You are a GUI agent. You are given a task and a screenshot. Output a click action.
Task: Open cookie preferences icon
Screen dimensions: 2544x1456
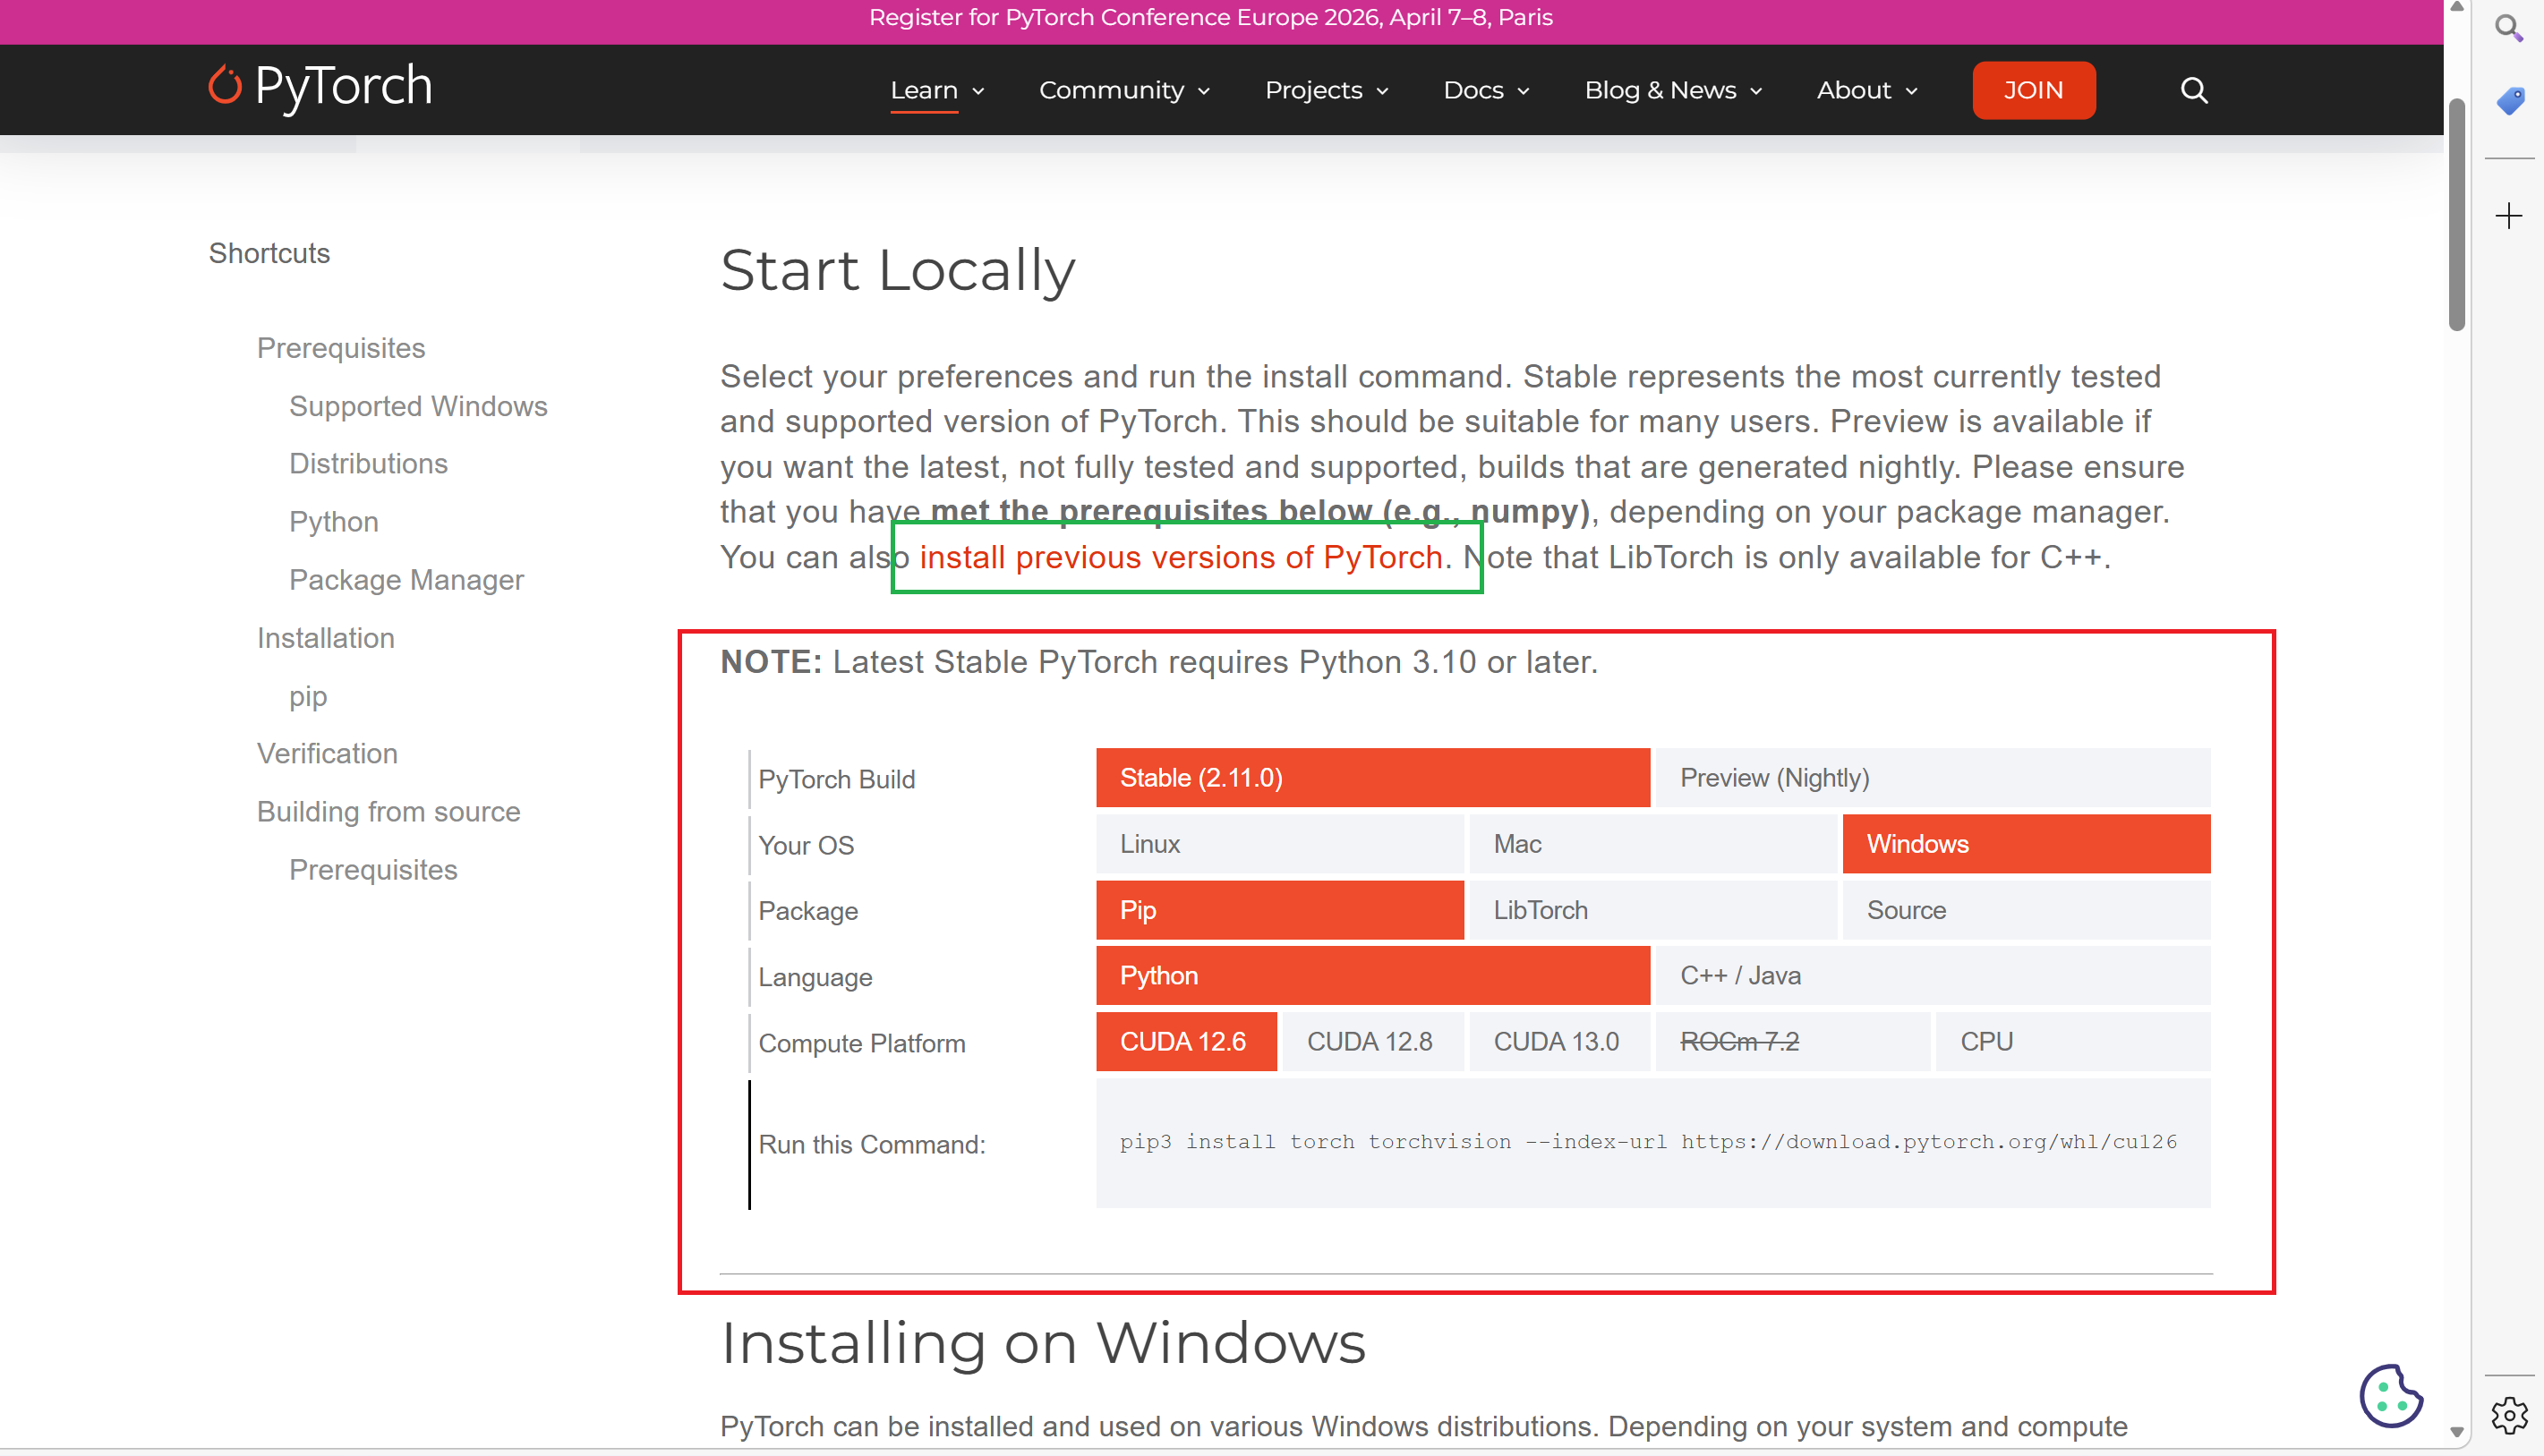coord(2390,1396)
